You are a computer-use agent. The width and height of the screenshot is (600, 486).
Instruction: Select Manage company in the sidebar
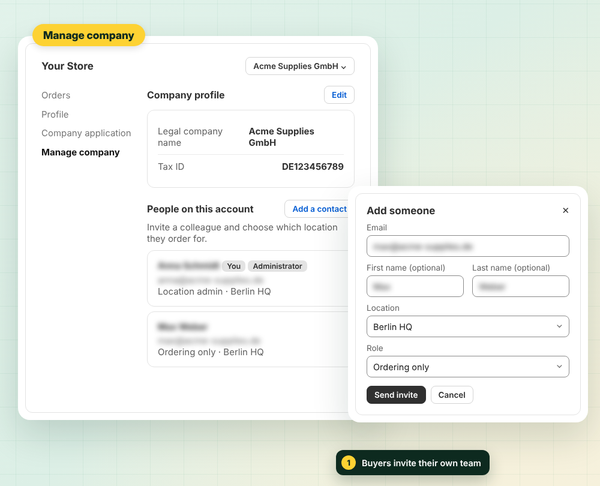tap(80, 152)
